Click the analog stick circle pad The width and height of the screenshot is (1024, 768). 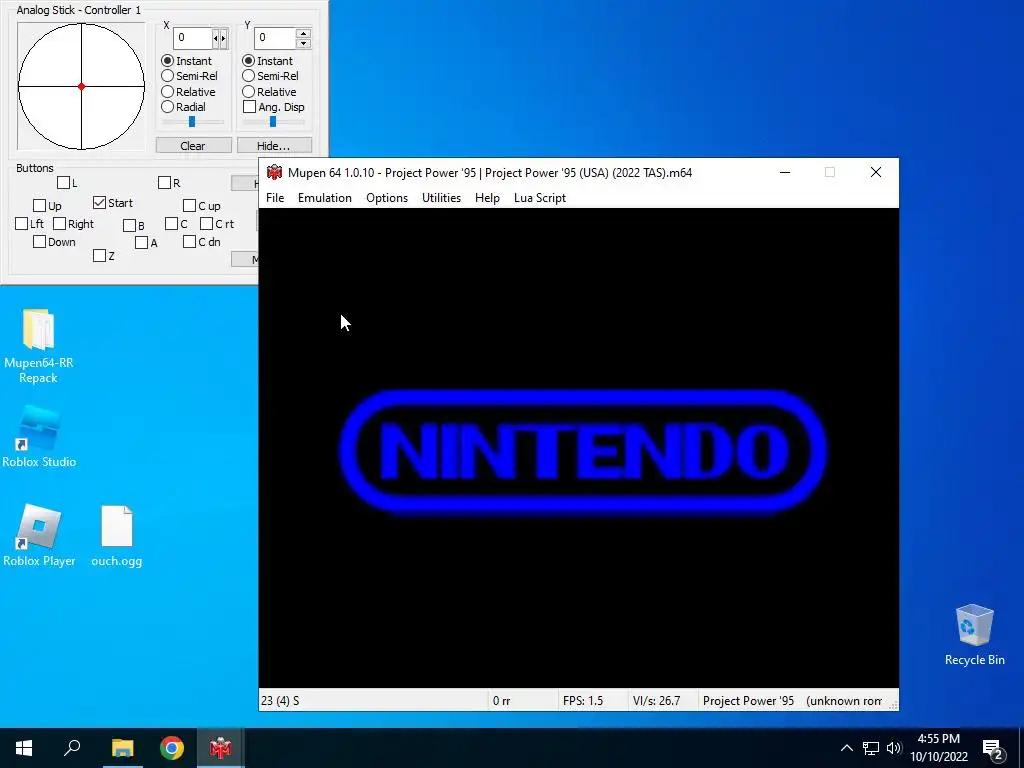tap(81, 86)
